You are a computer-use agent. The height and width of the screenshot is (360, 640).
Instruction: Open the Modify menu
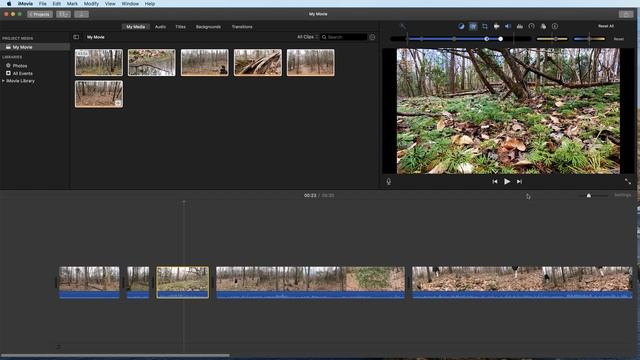tap(91, 4)
